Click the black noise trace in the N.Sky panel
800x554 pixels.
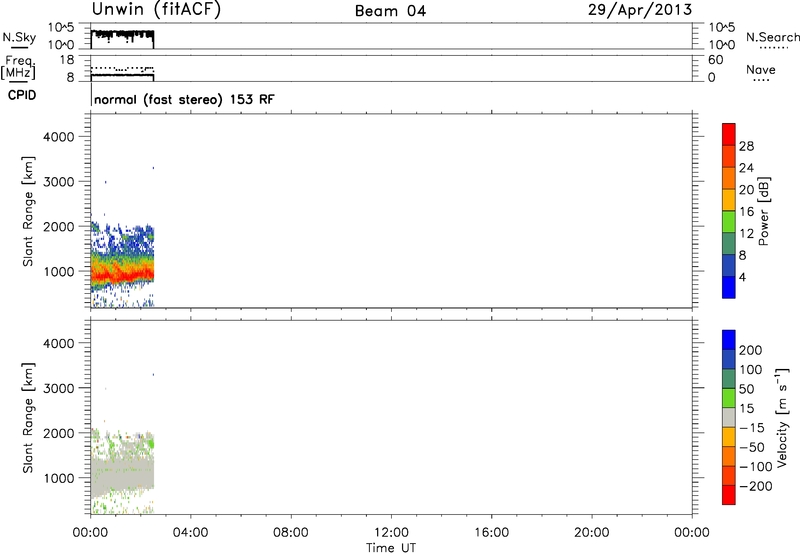coord(122,34)
